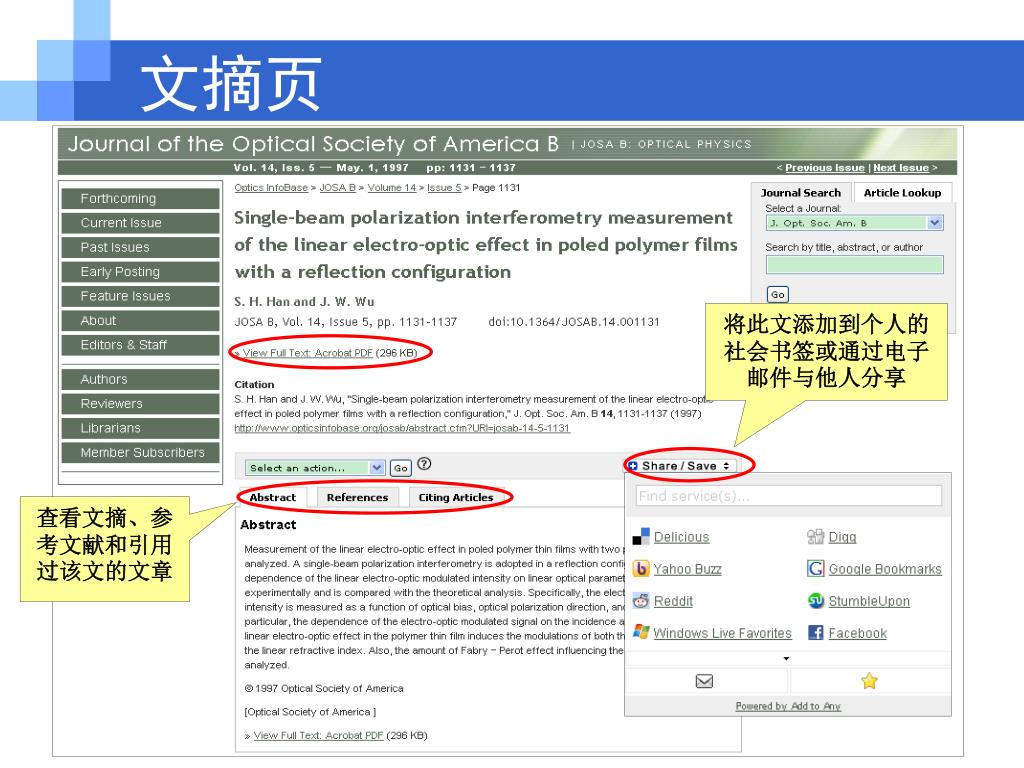Open top View Full Text Acrobat PDF link
Screen dimensions: 1024x768
point(308,353)
